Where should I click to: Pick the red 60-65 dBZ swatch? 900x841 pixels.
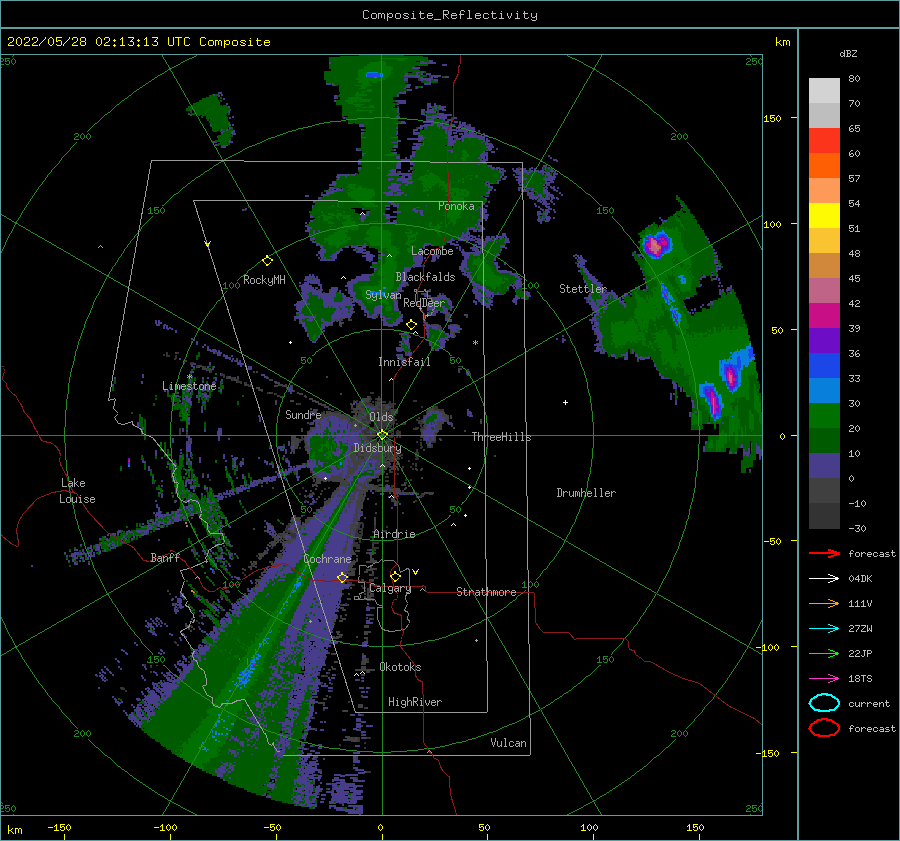tap(824, 141)
